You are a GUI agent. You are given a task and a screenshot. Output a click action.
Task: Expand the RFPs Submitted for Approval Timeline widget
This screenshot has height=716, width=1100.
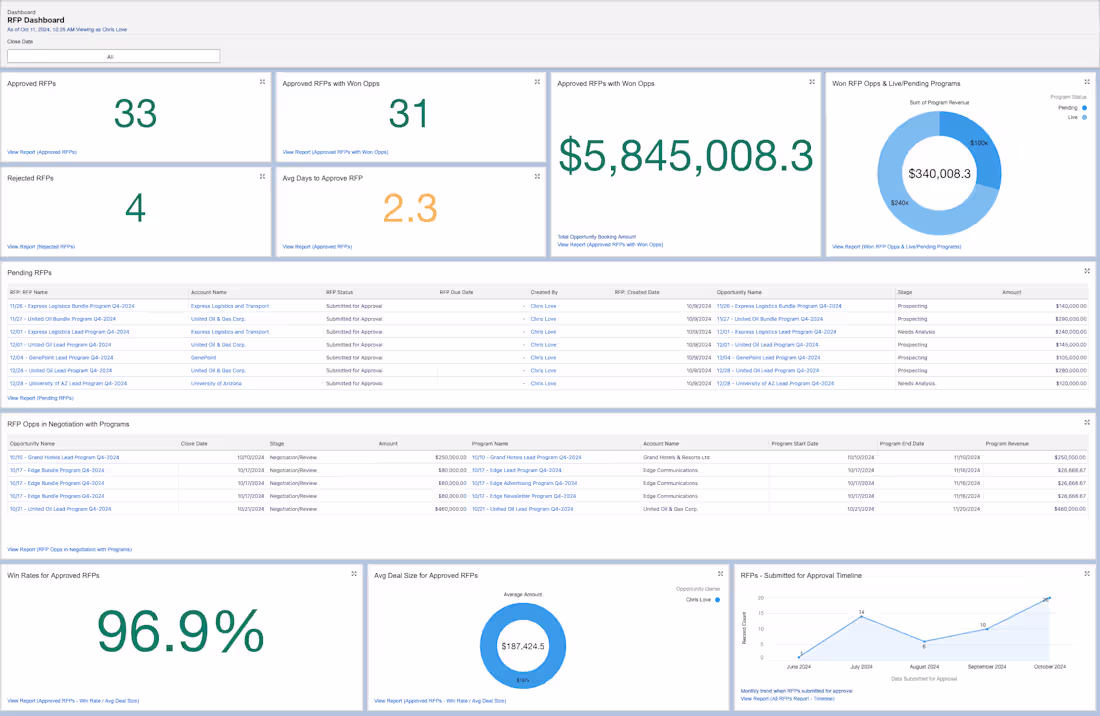coord(1086,573)
